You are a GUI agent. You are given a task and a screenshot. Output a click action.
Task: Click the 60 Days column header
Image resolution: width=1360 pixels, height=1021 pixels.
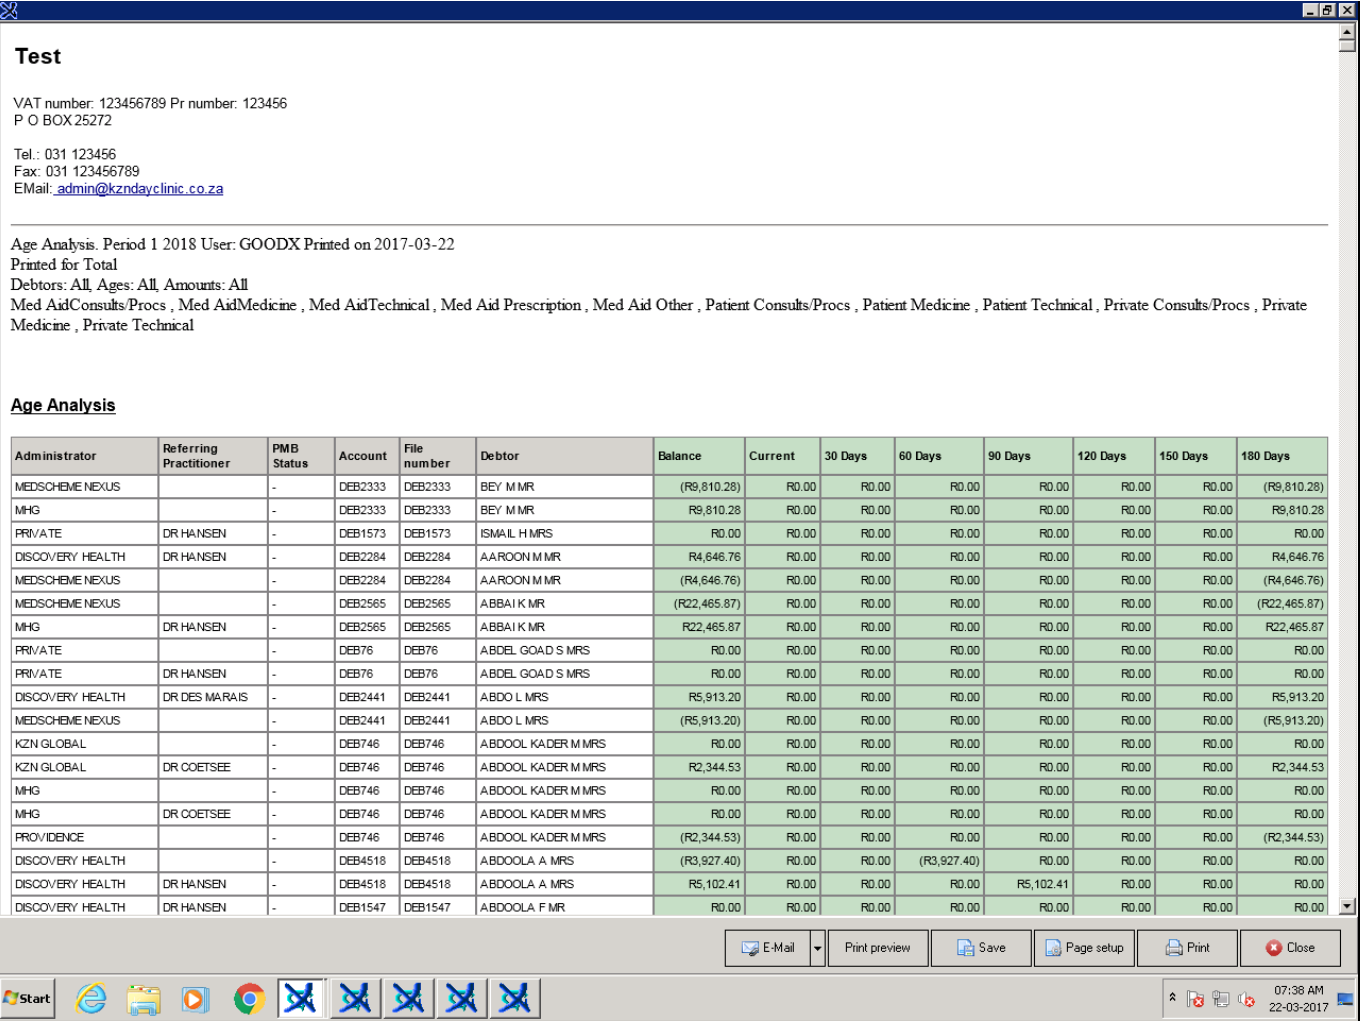coord(939,456)
